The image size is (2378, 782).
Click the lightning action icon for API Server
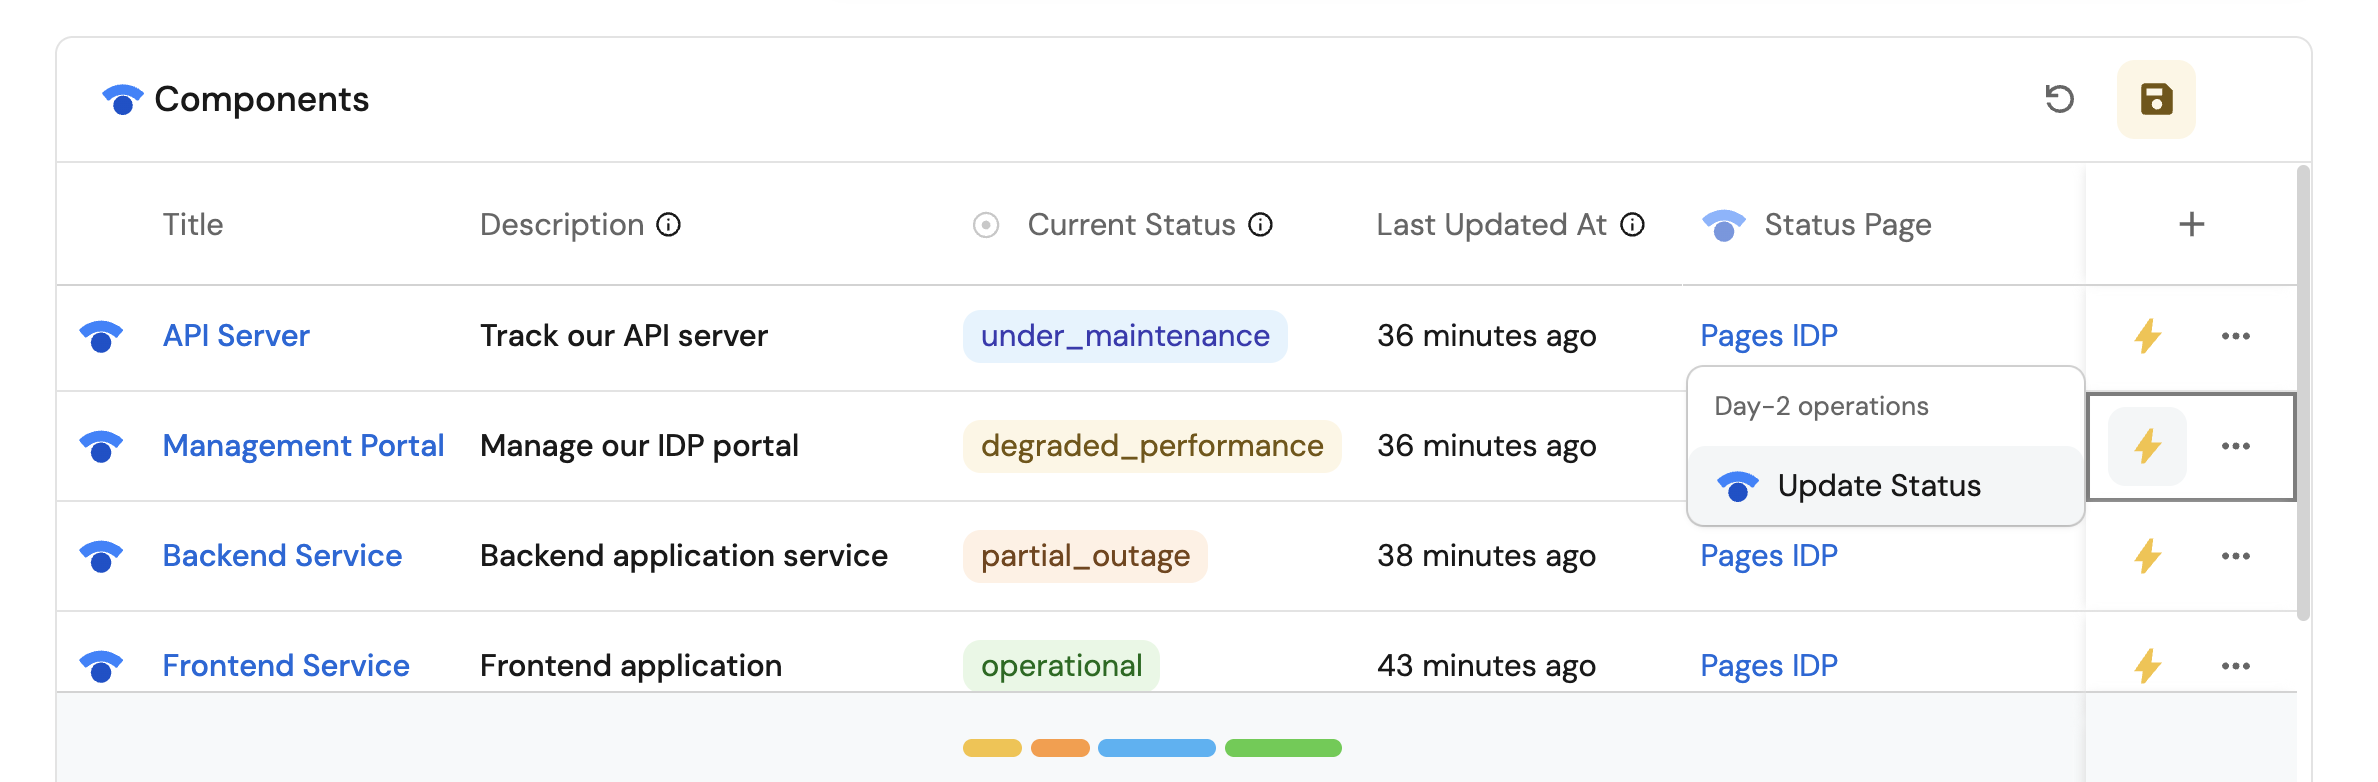(x=2147, y=336)
